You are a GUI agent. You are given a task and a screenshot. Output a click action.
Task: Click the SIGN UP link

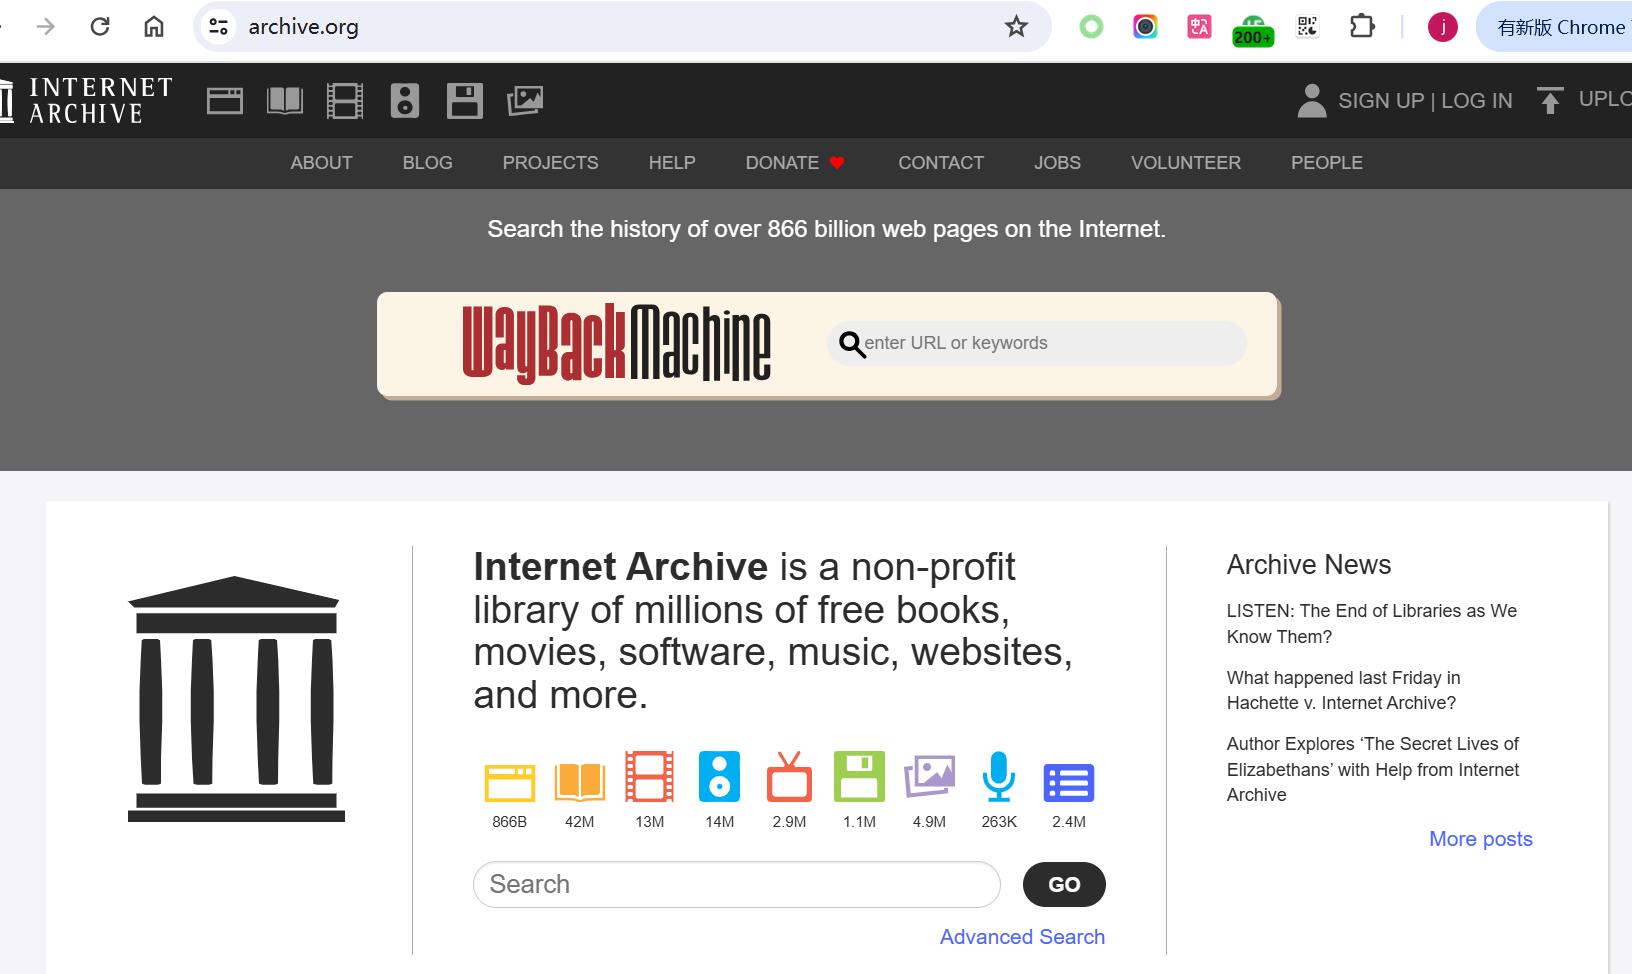1381,101
